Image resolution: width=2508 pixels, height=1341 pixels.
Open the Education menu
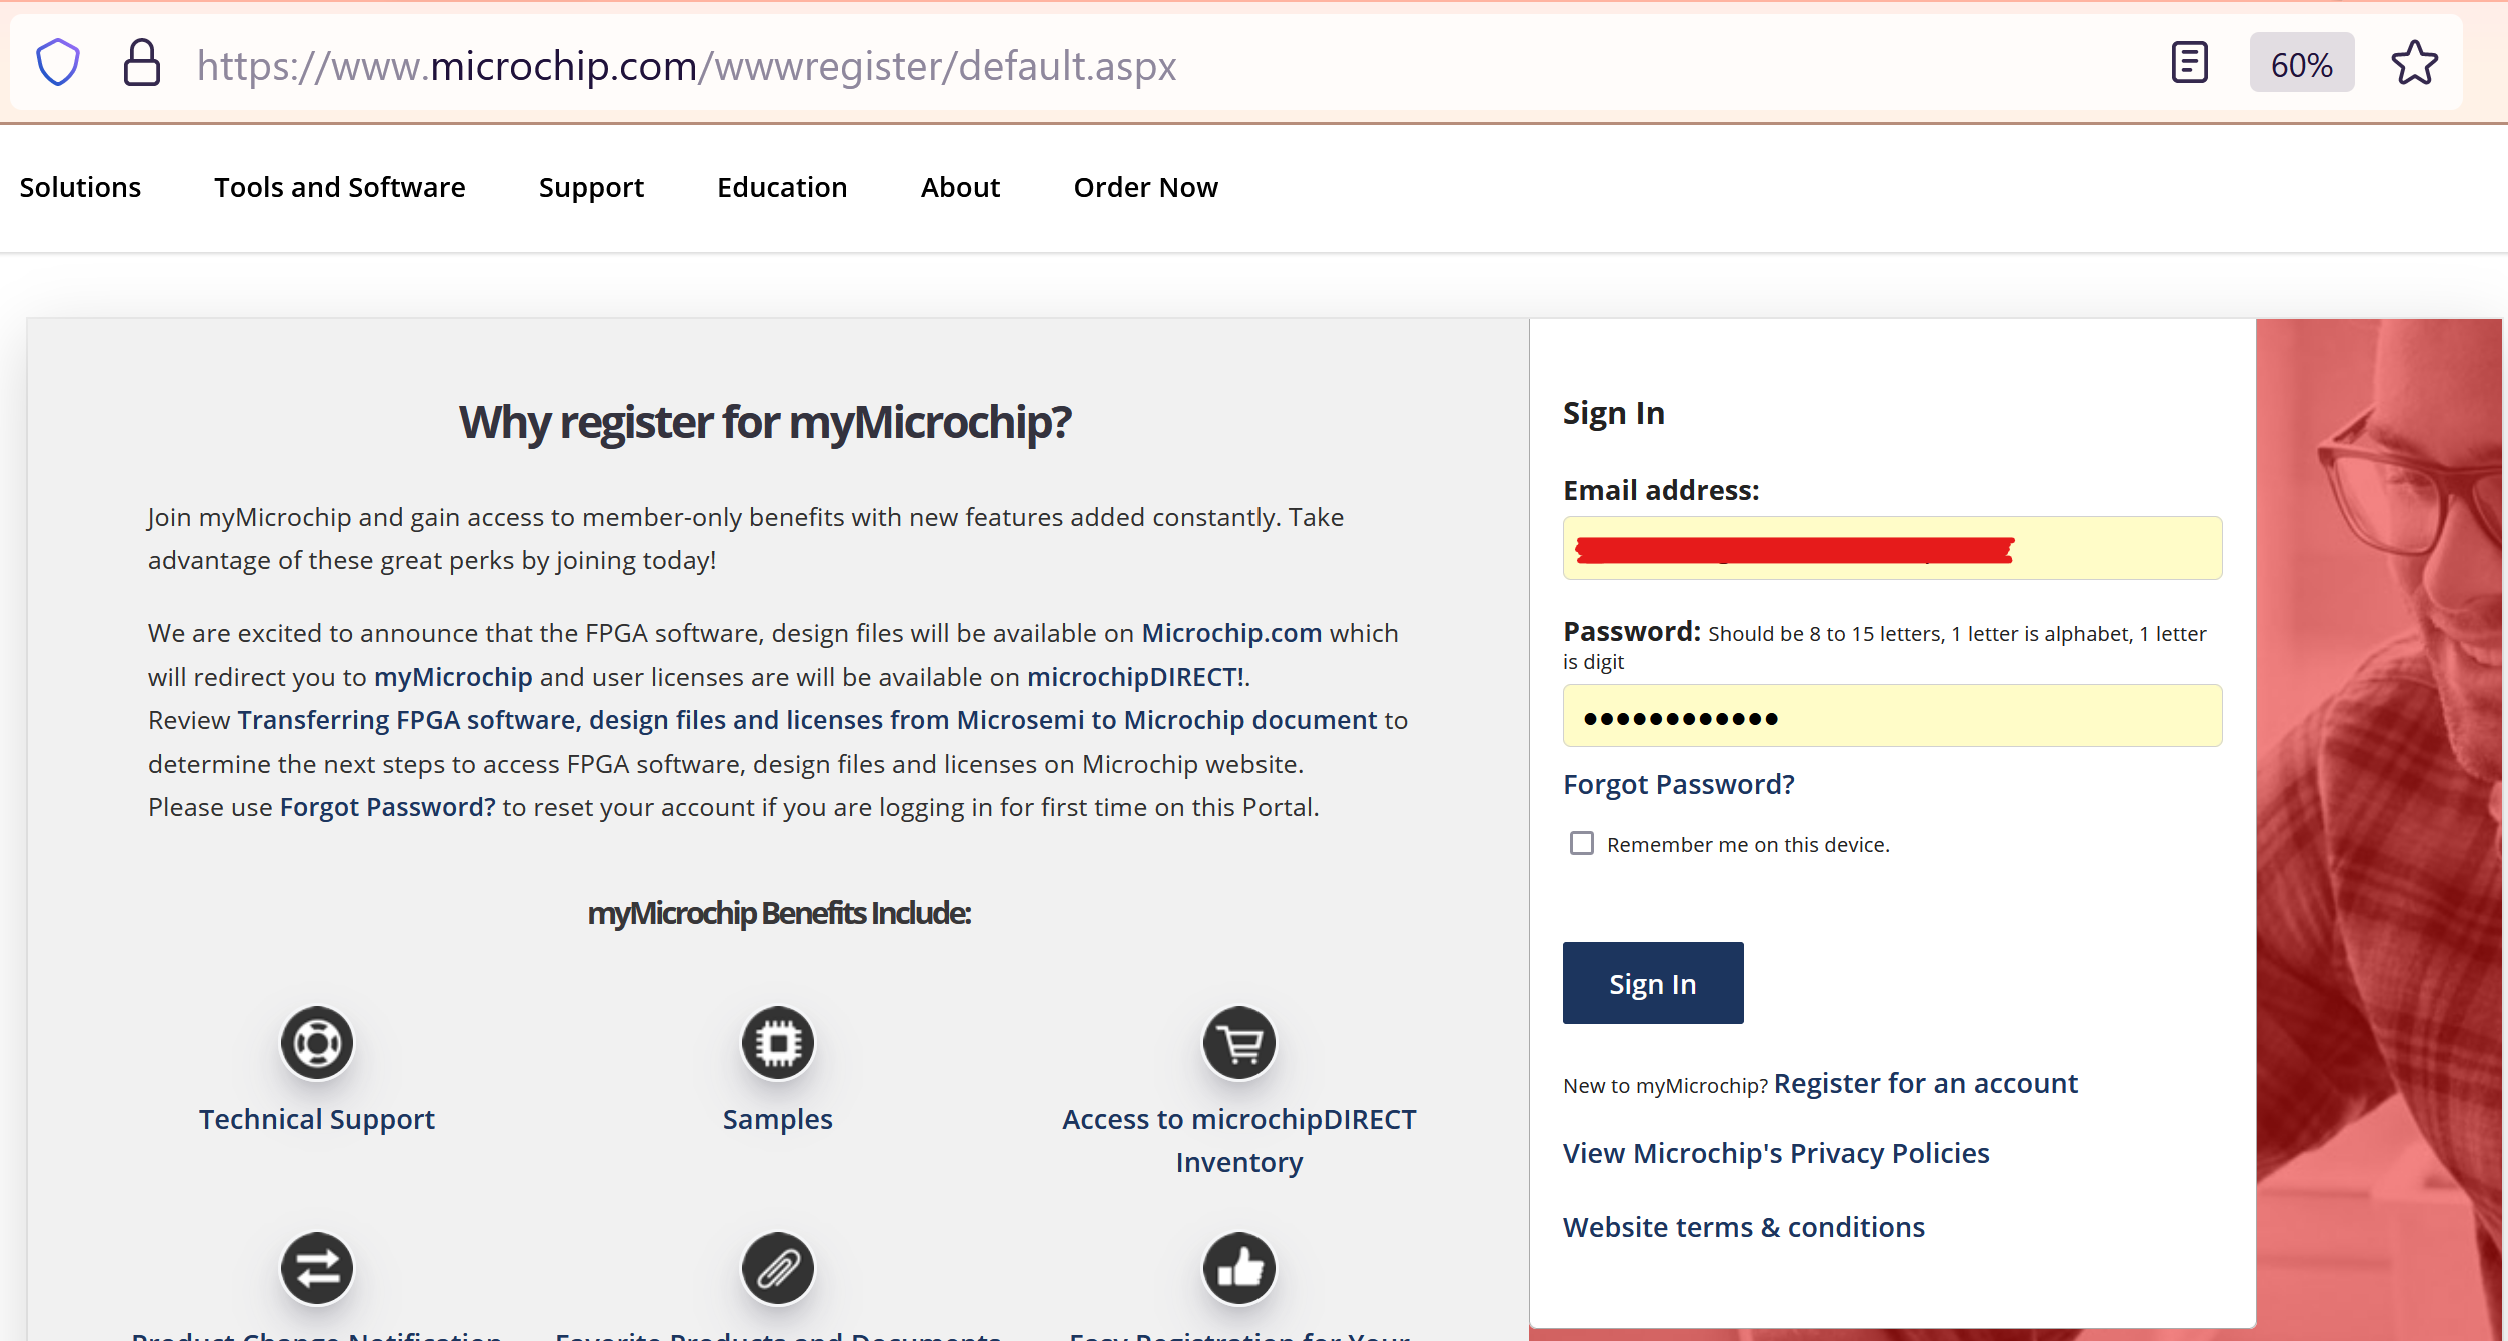tap(782, 187)
